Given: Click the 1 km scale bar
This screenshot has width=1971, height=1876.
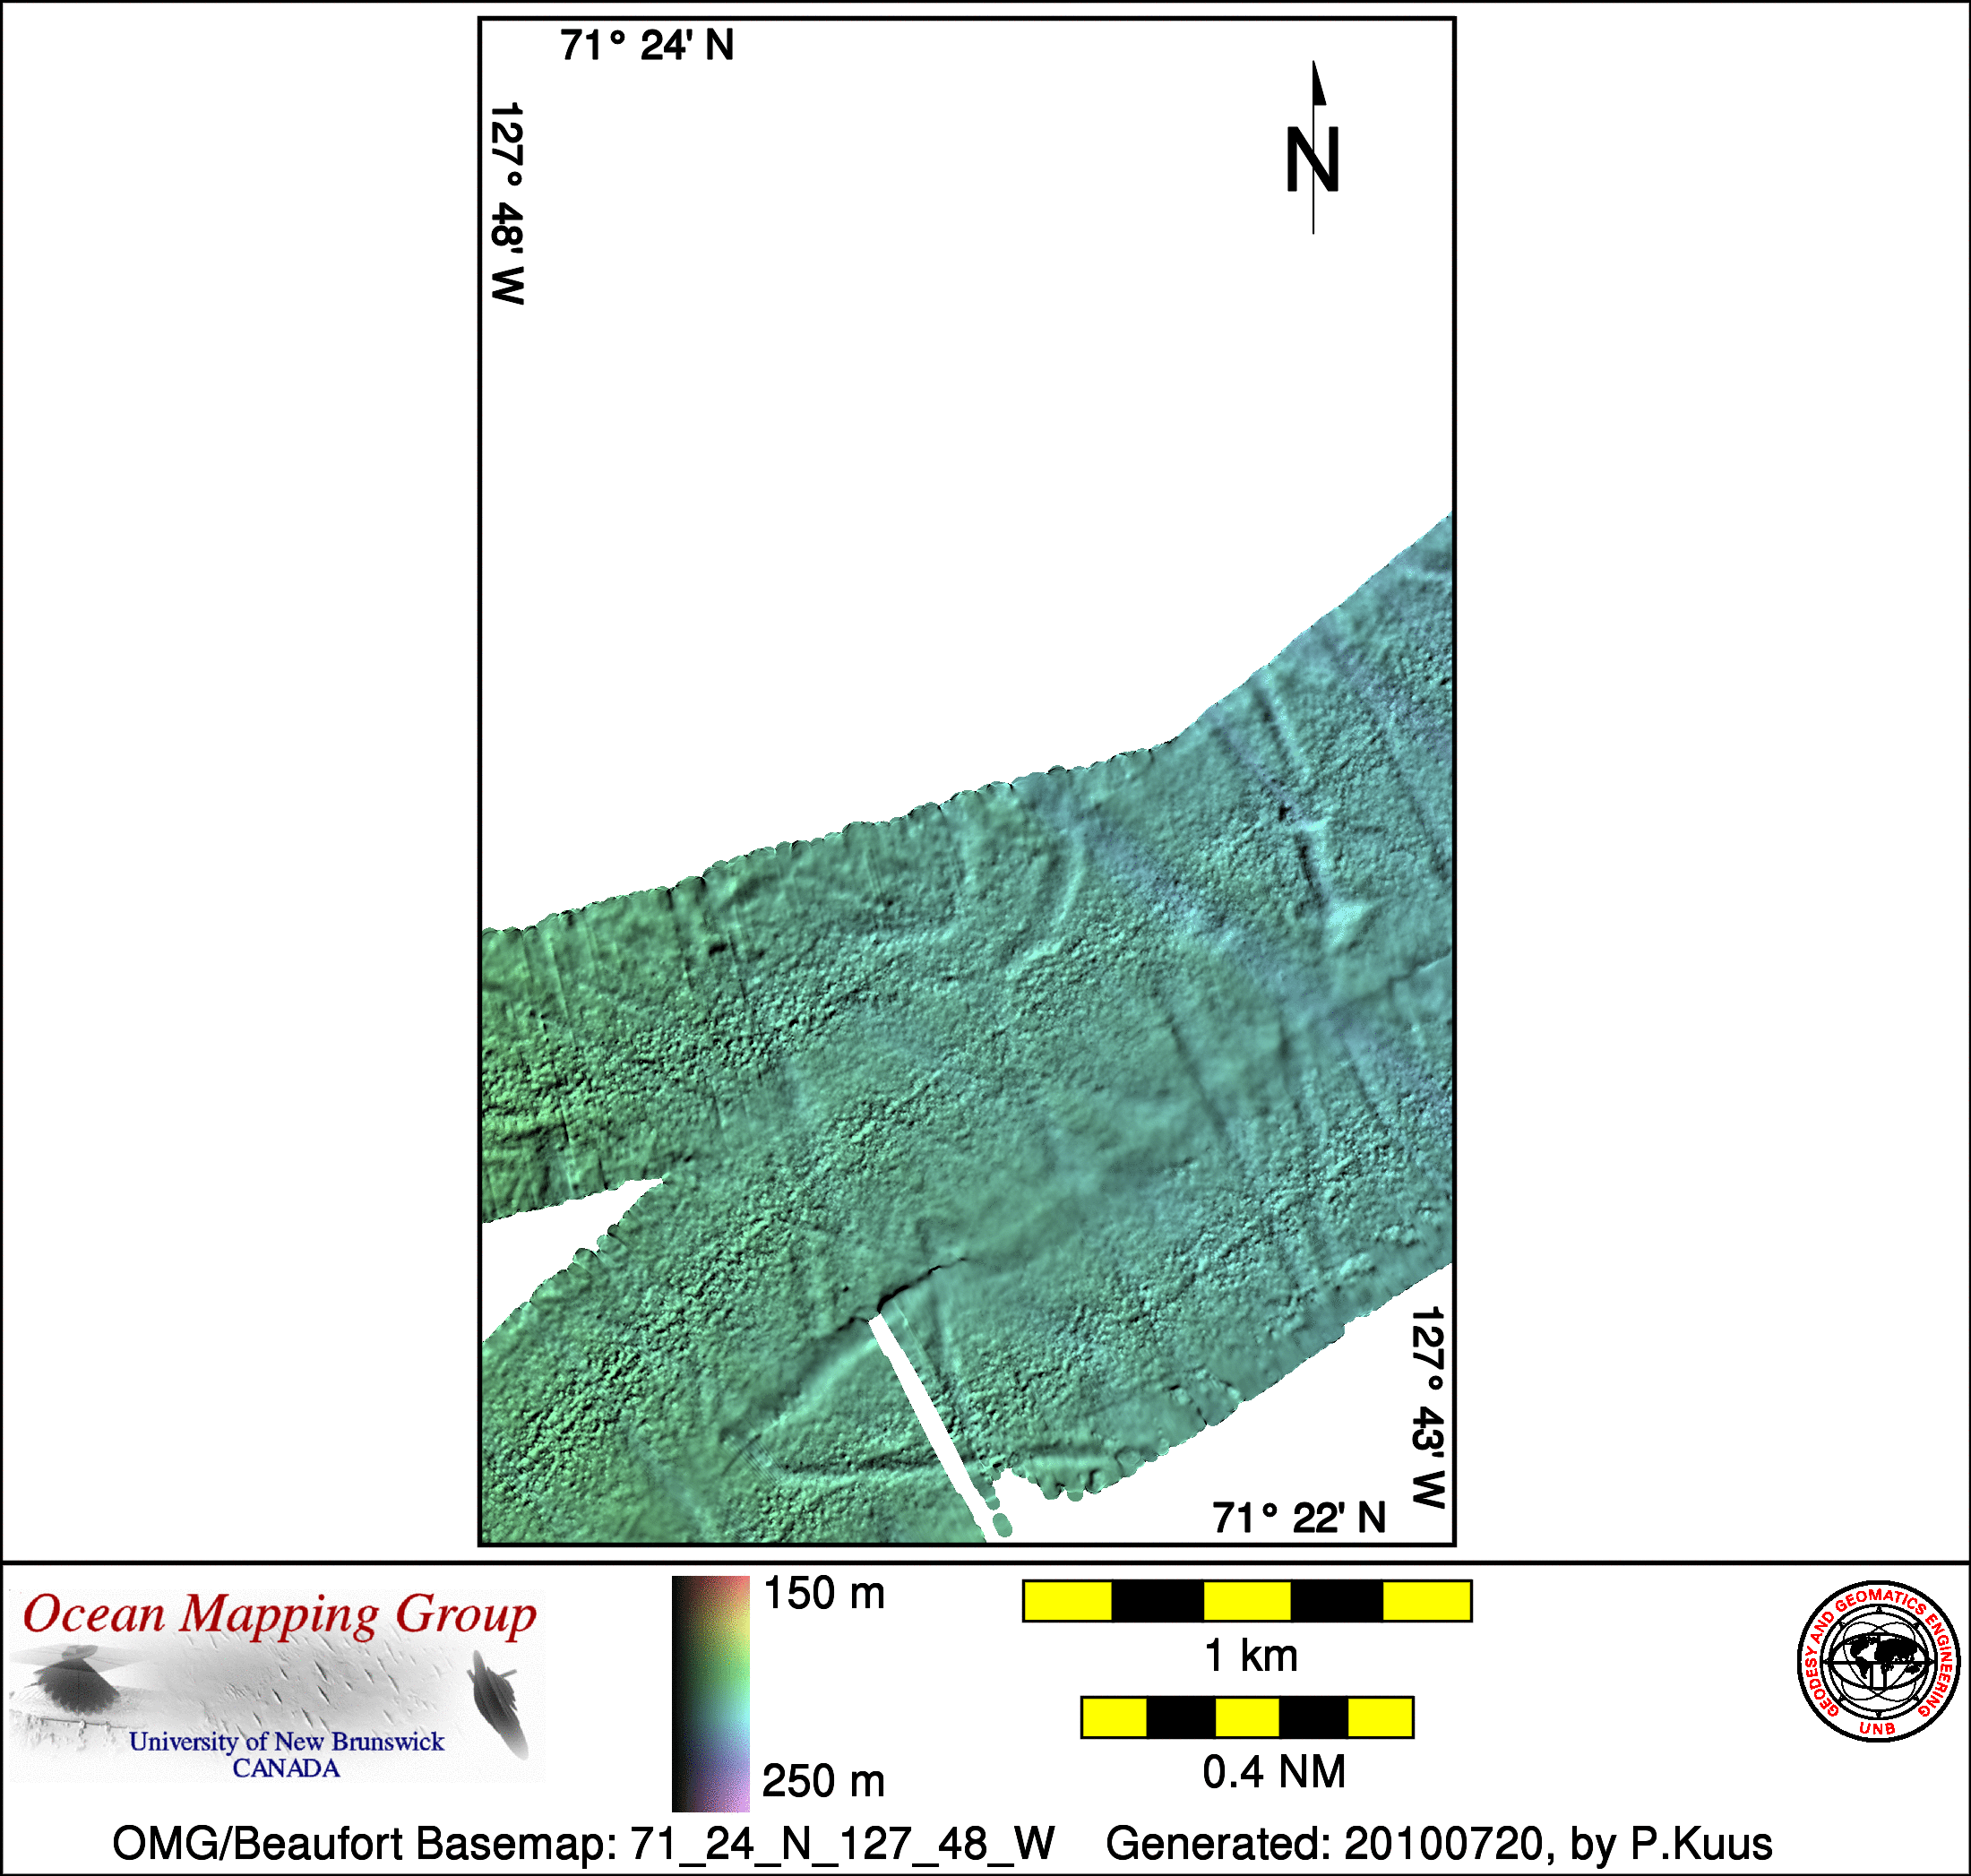Looking at the screenshot, I should click(x=1247, y=1601).
